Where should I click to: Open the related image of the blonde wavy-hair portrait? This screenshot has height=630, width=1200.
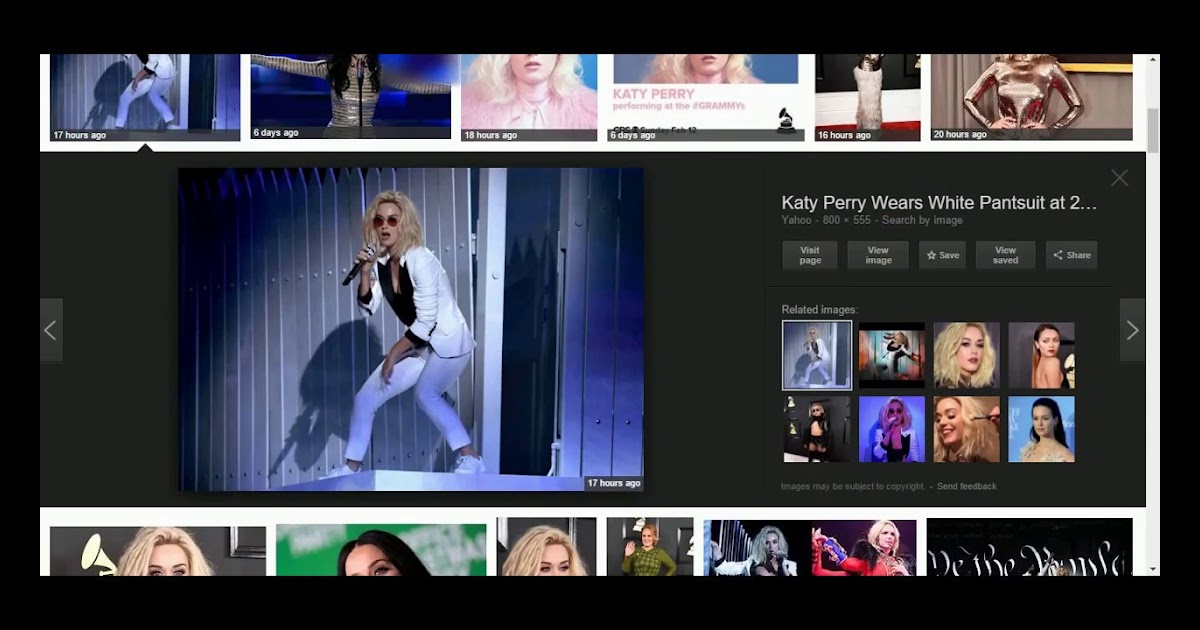(967, 355)
